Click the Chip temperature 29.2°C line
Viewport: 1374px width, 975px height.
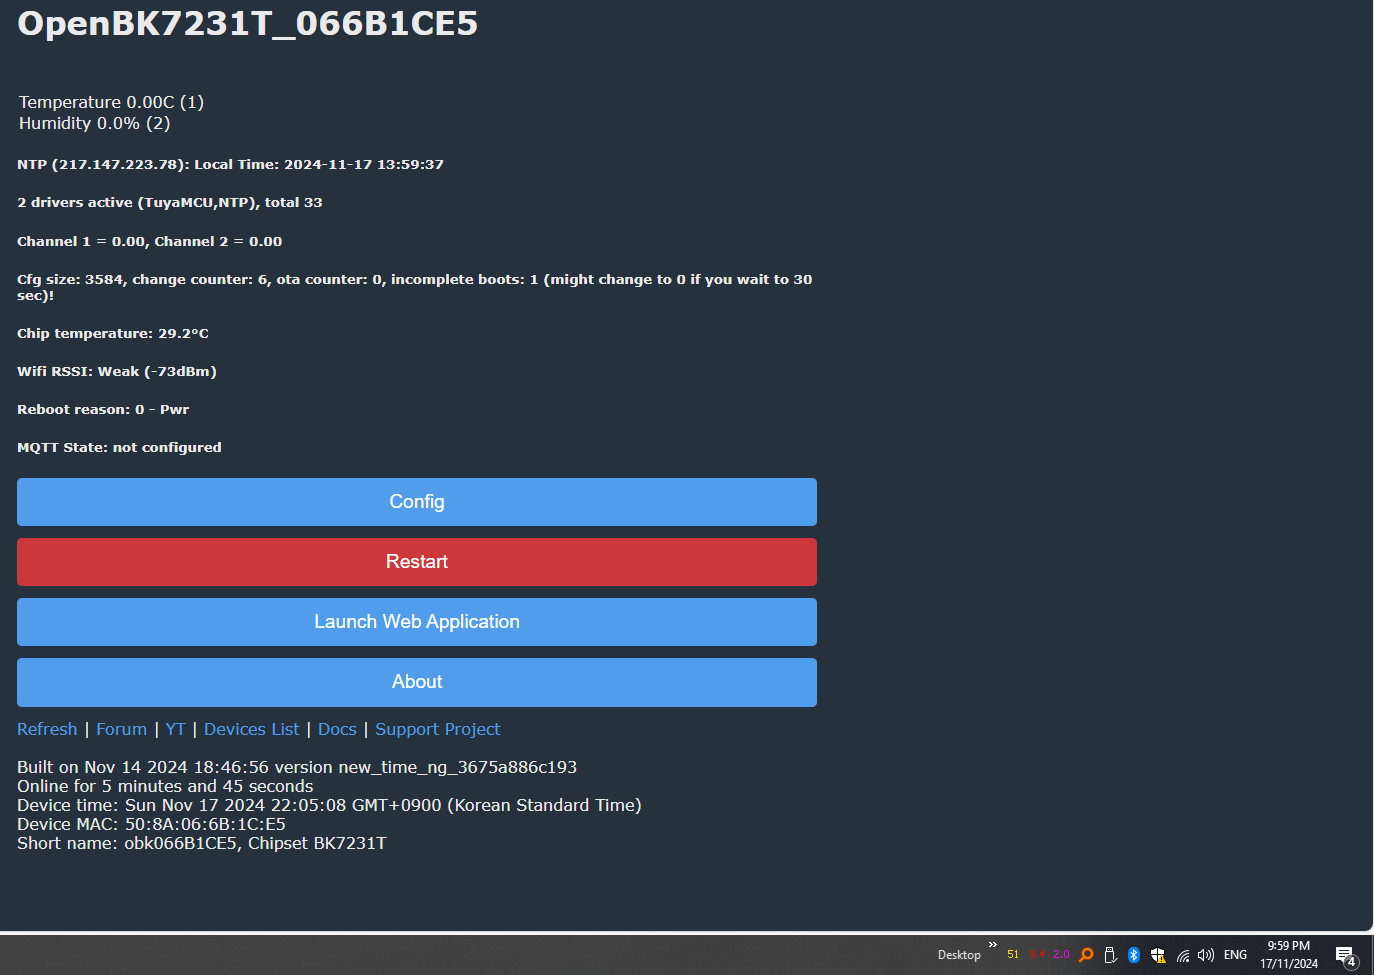click(x=113, y=333)
